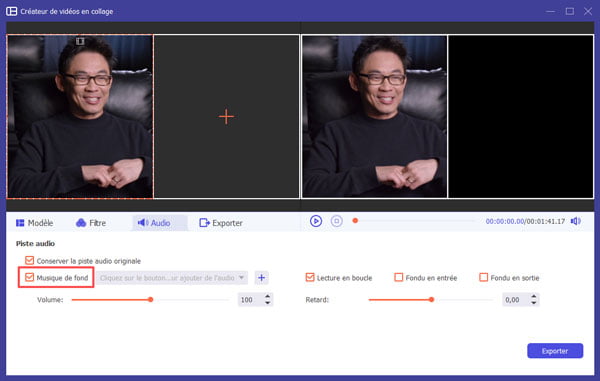This screenshot has height=381, width=600.
Task: Open the background audio file dropdown
Action: pyautogui.click(x=172, y=278)
